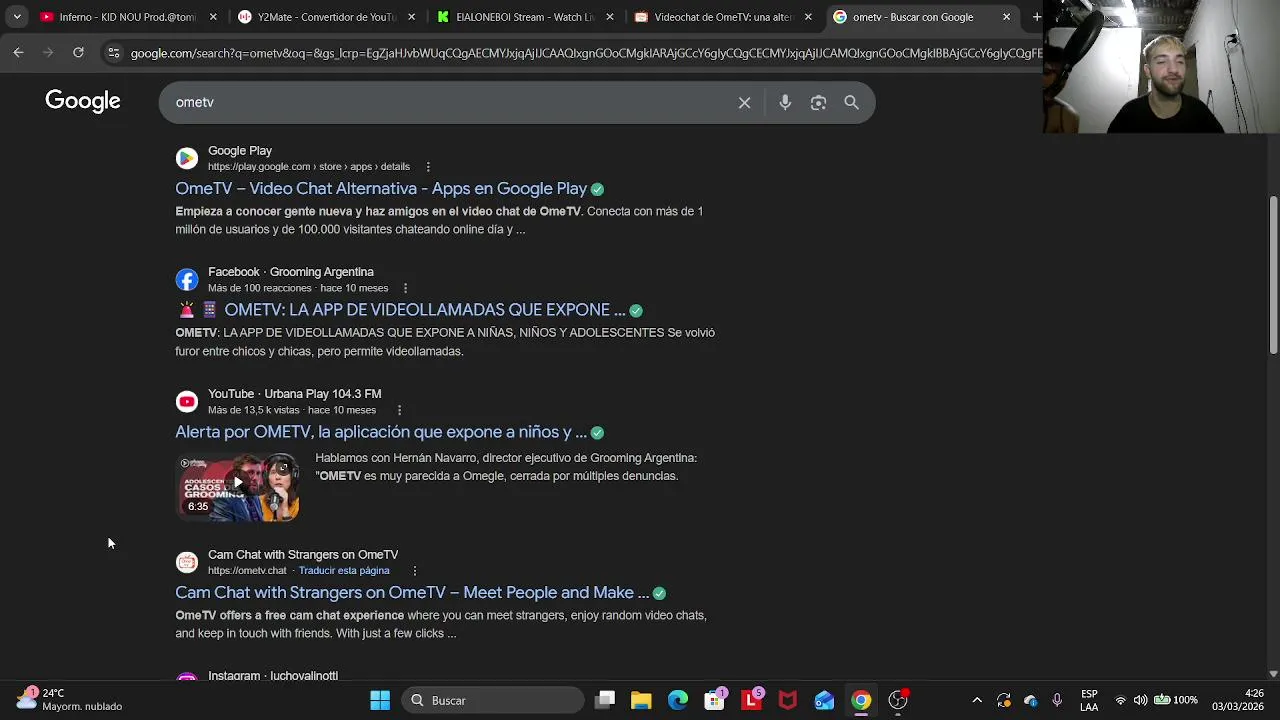Click Traducir esta página link
Image resolution: width=1280 pixels, height=720 pixels.
coord(344,570)
